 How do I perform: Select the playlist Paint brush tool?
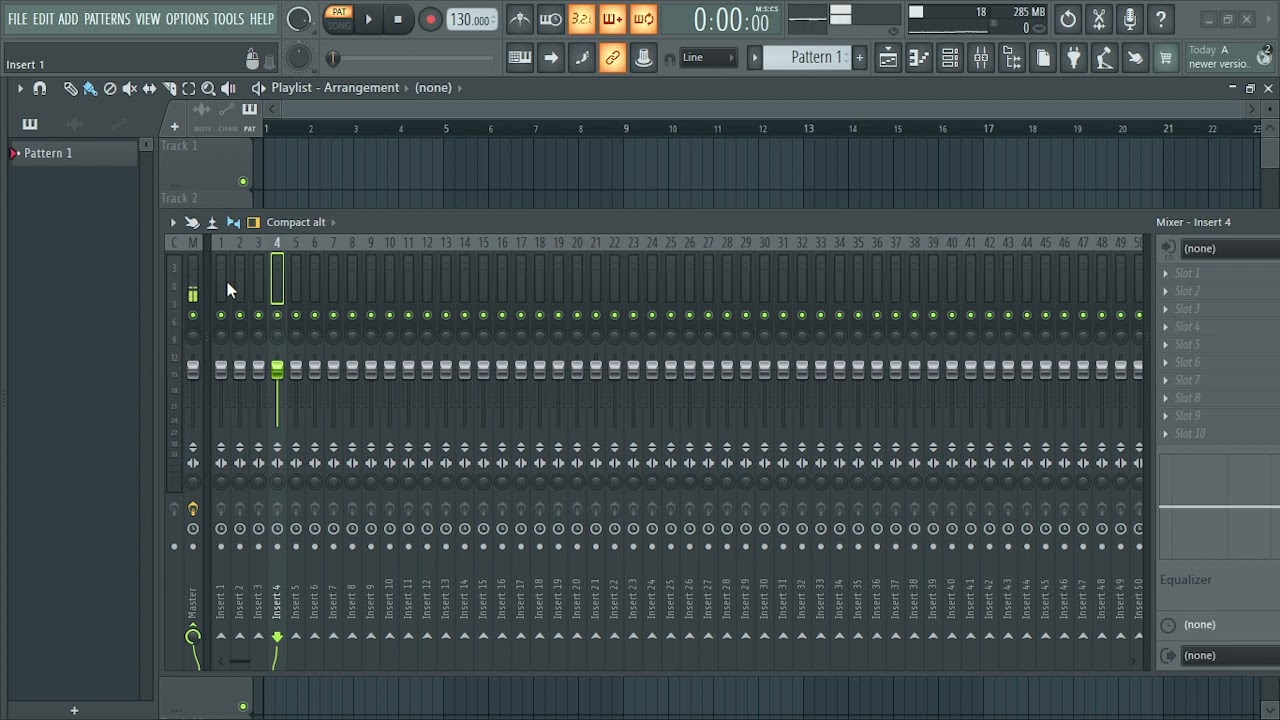tap(90, 88)
